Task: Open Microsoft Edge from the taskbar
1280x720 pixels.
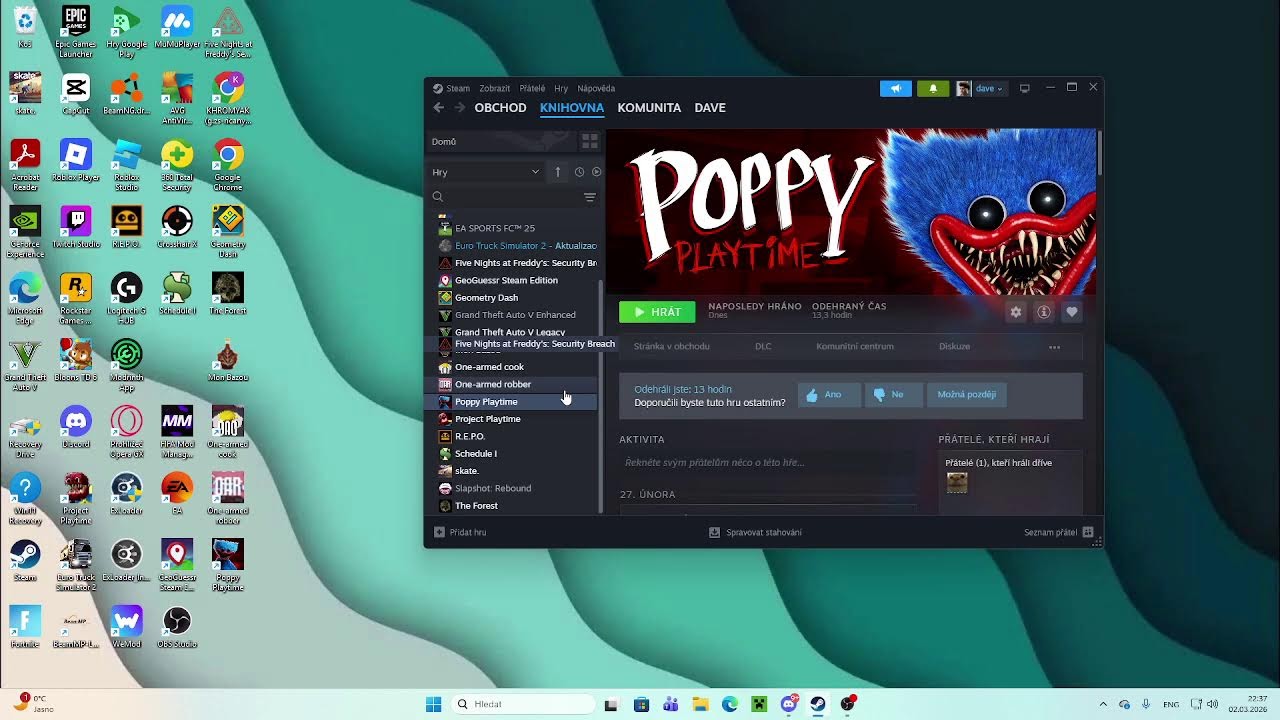Action: point(730,705)
